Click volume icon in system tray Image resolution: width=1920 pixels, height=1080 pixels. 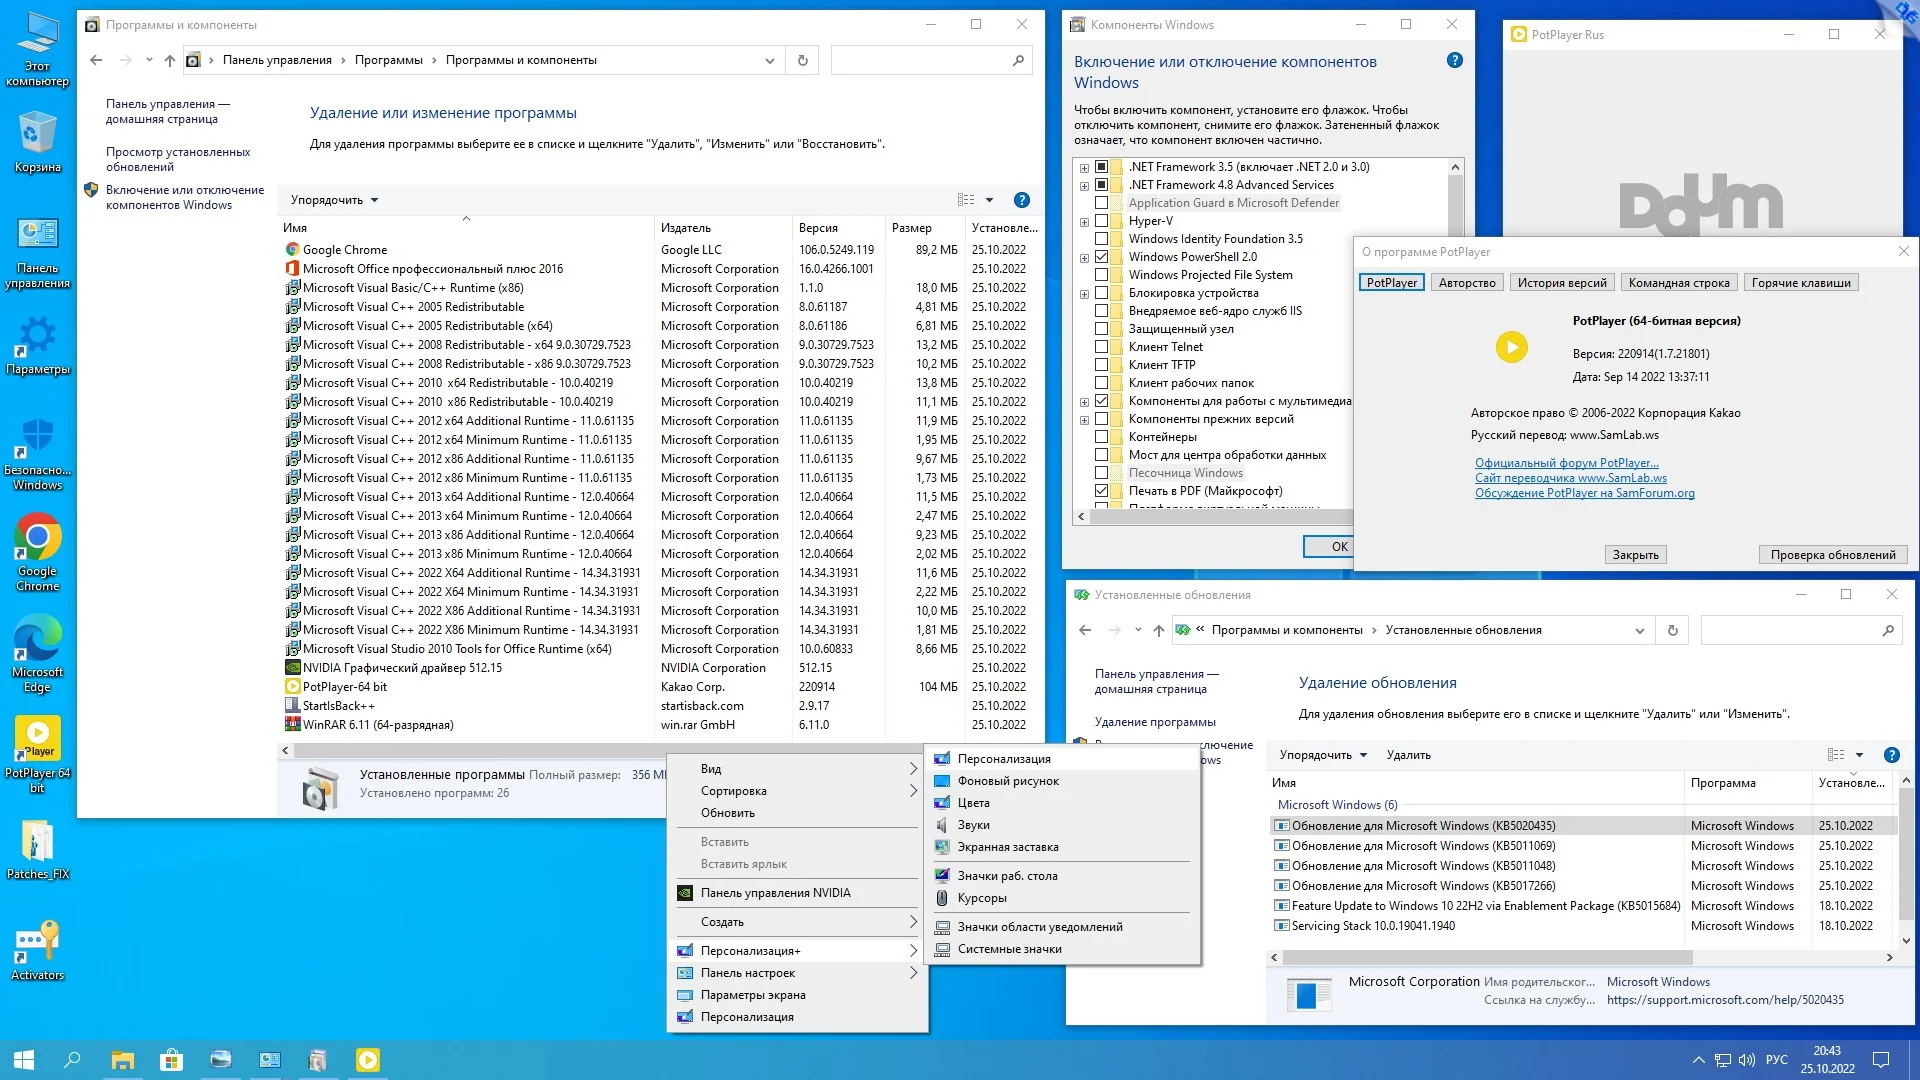pos(1746,1060)
